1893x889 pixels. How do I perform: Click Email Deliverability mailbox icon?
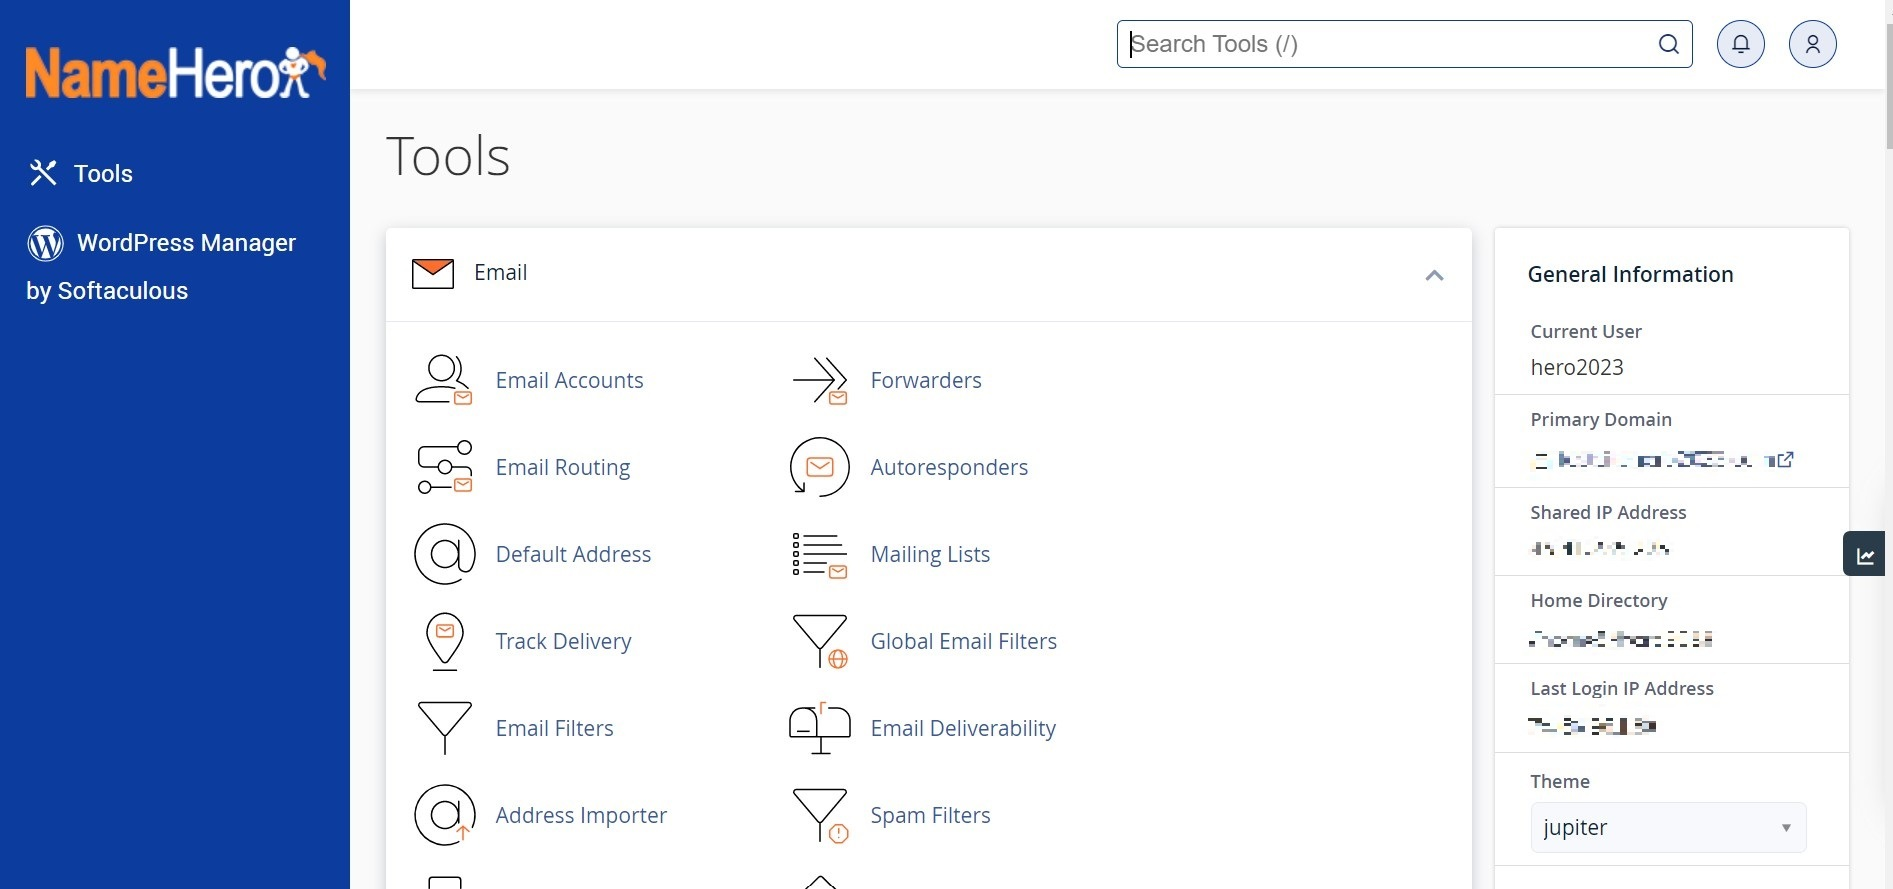[x=820, y=728]
